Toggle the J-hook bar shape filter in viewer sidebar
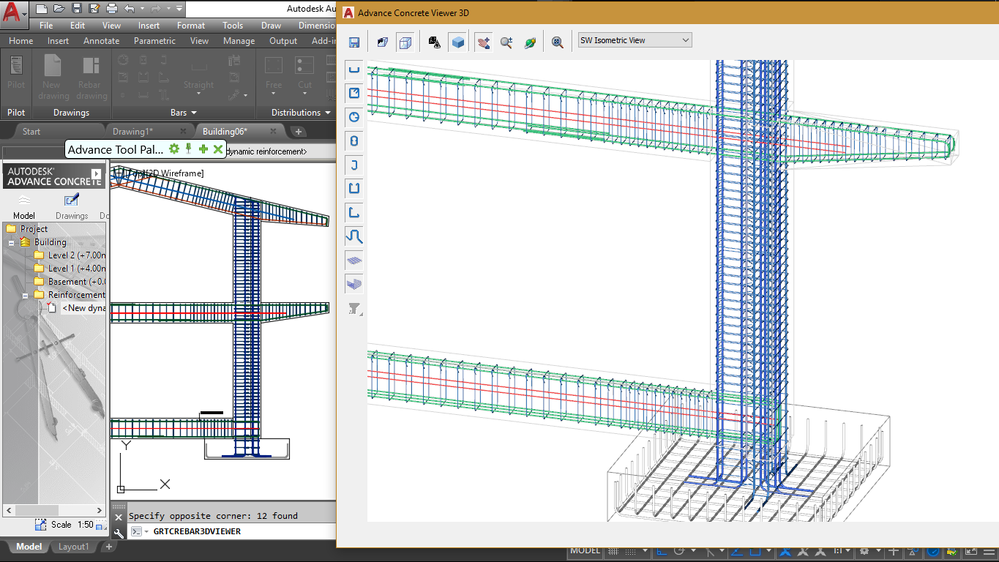Image resolution: width=999 pixels, height=562 pixels. (354, 165)
